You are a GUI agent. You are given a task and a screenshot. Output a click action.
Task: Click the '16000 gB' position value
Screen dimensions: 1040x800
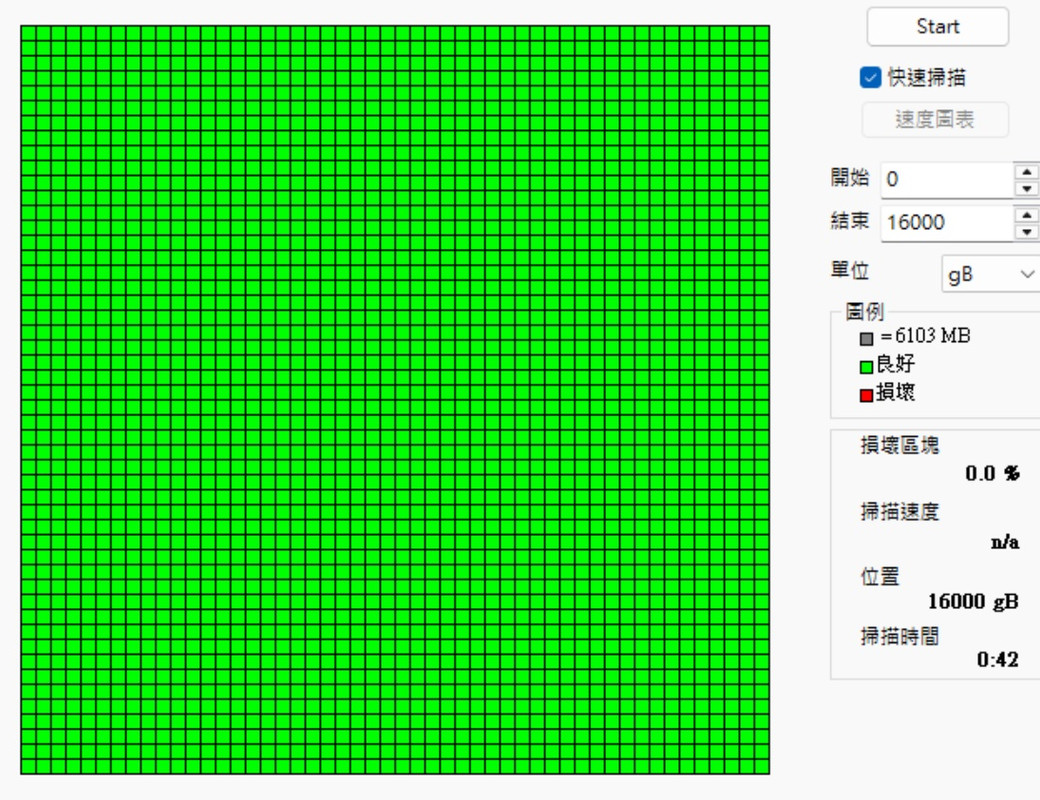[x=973, y=601]
